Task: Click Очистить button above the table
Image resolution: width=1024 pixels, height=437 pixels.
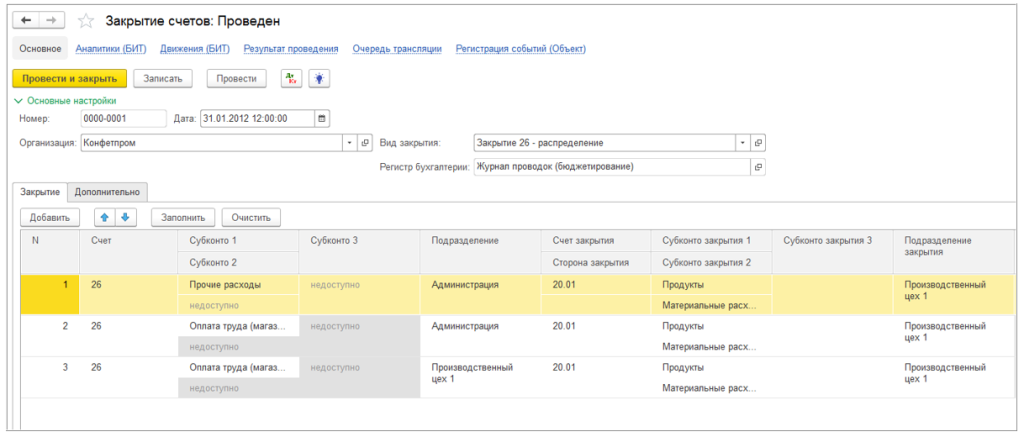Action: click(x=251, y=218)
